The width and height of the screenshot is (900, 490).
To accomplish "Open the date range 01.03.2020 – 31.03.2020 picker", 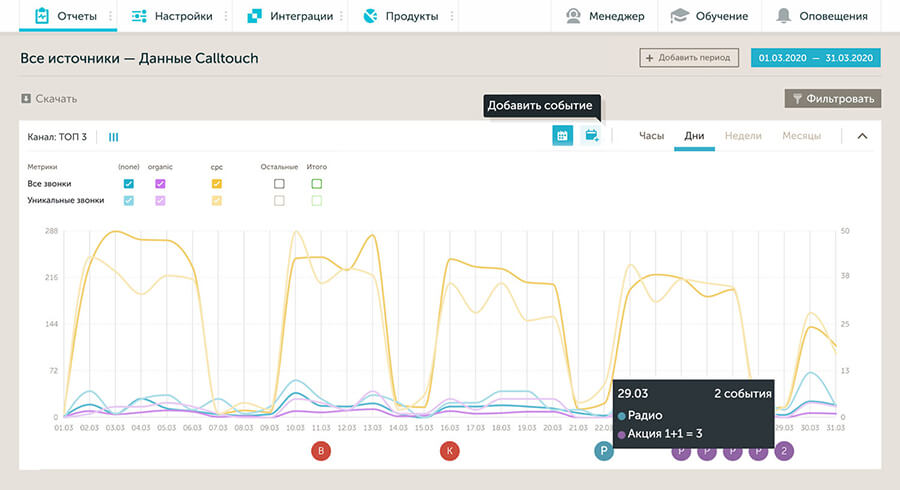I will click(816, 58).
